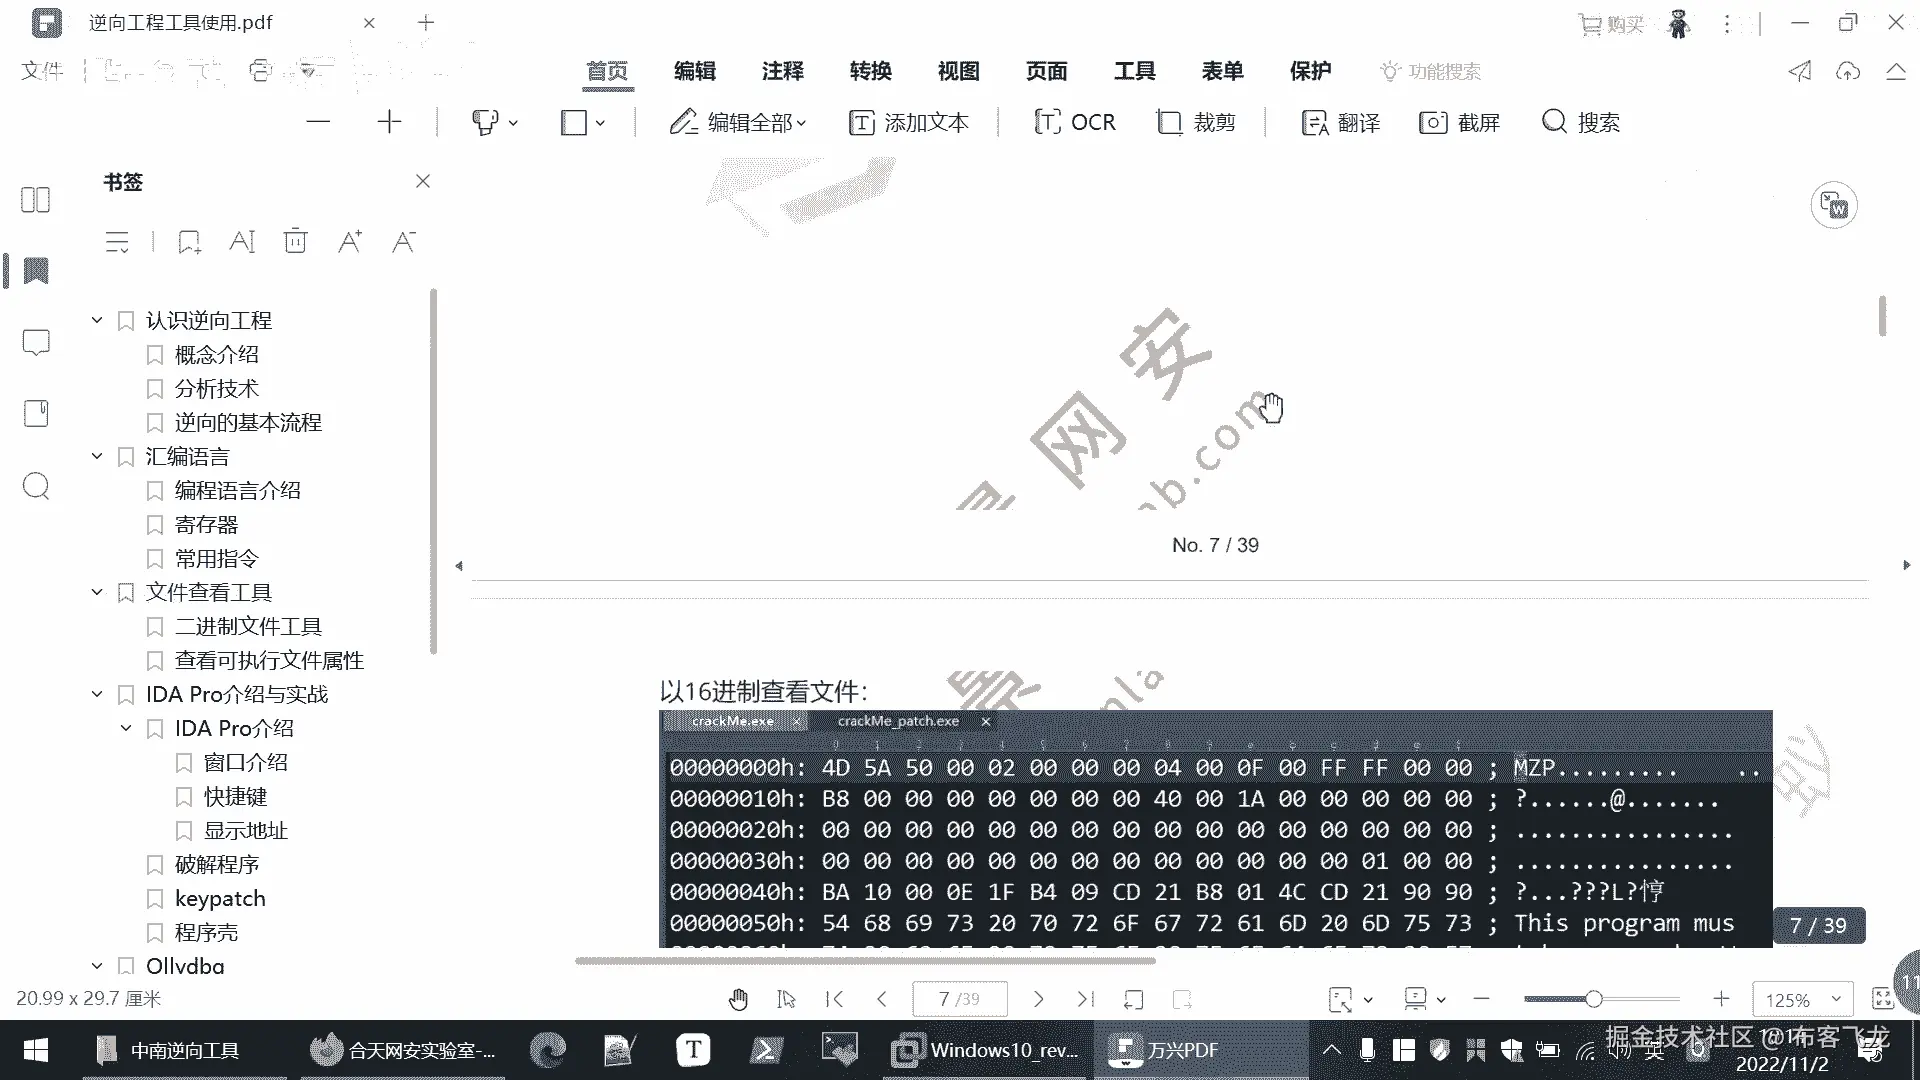The height and width of the screenshot is (1080, 1920).
Task: Select the hand tool in the bottom bar
Action: click(738, 999)
